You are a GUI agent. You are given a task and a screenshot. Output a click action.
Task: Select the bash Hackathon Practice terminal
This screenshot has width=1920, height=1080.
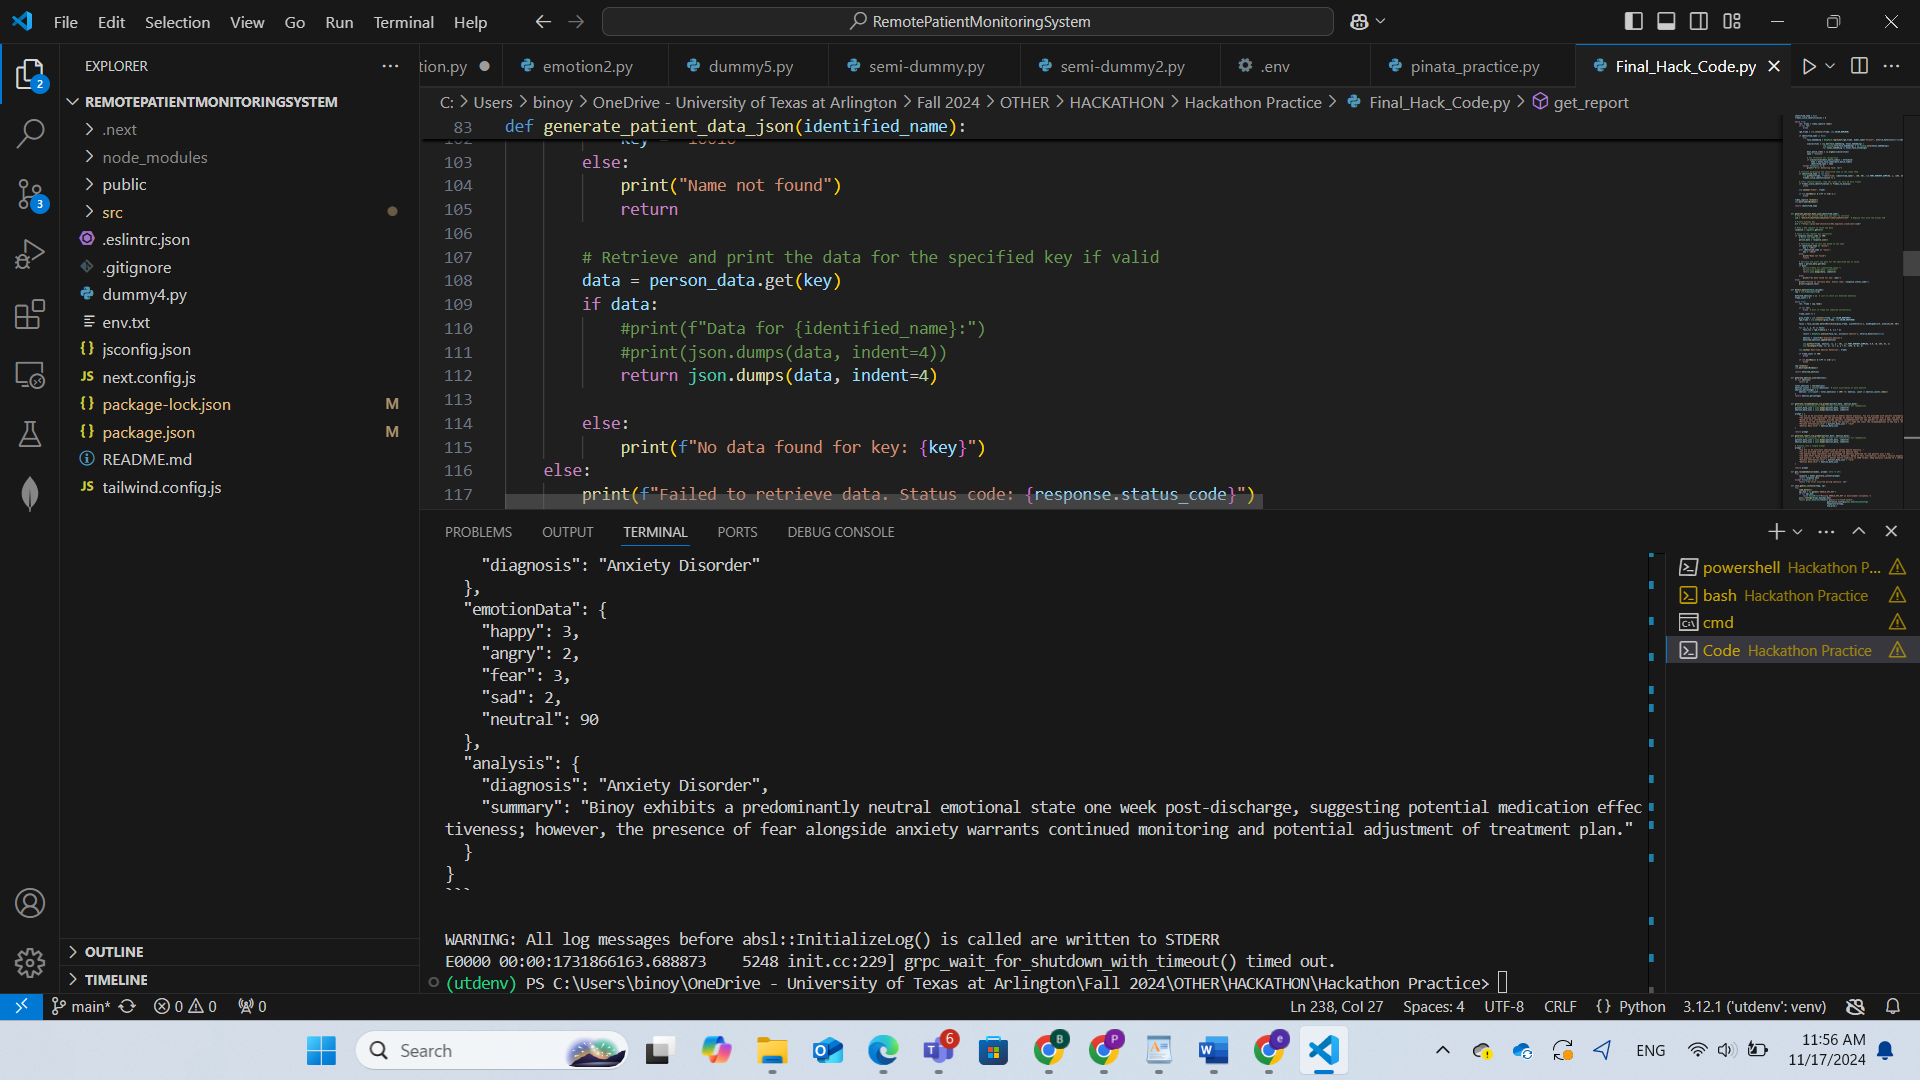coord(1784,595)
